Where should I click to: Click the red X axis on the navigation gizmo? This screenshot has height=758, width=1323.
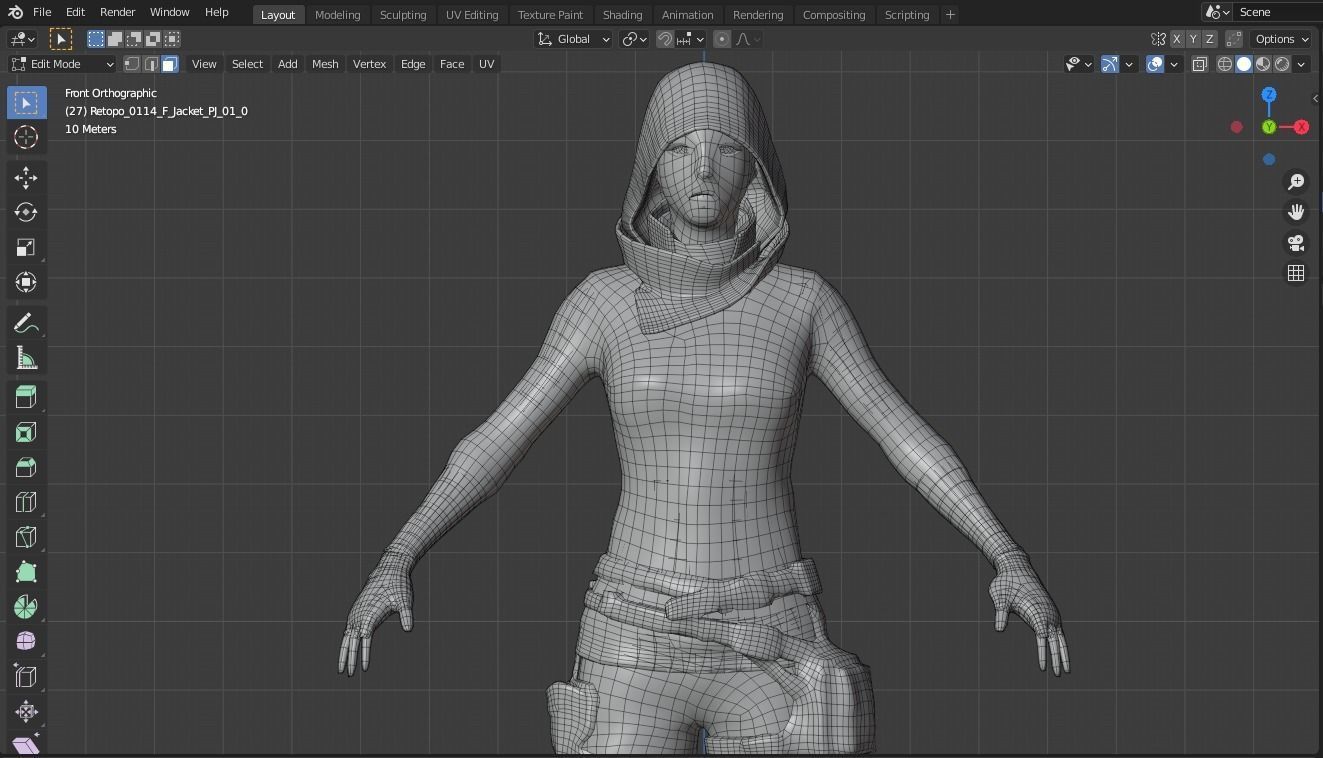[1300, 127]
